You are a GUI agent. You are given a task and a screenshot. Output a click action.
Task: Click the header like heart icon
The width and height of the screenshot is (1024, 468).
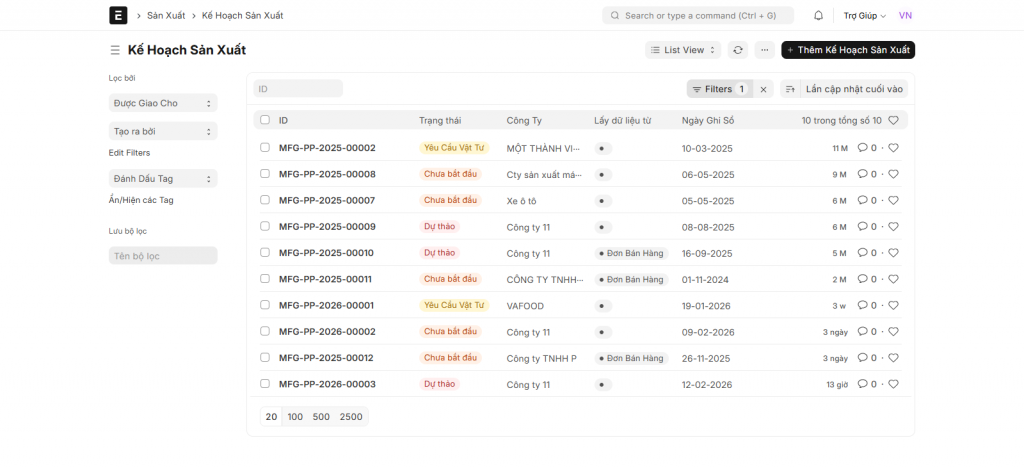(894, 120)
